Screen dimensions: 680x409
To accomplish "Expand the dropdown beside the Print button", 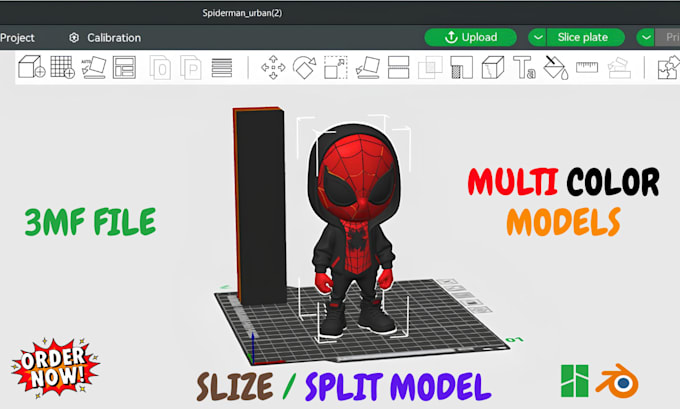I will (646, 37).
